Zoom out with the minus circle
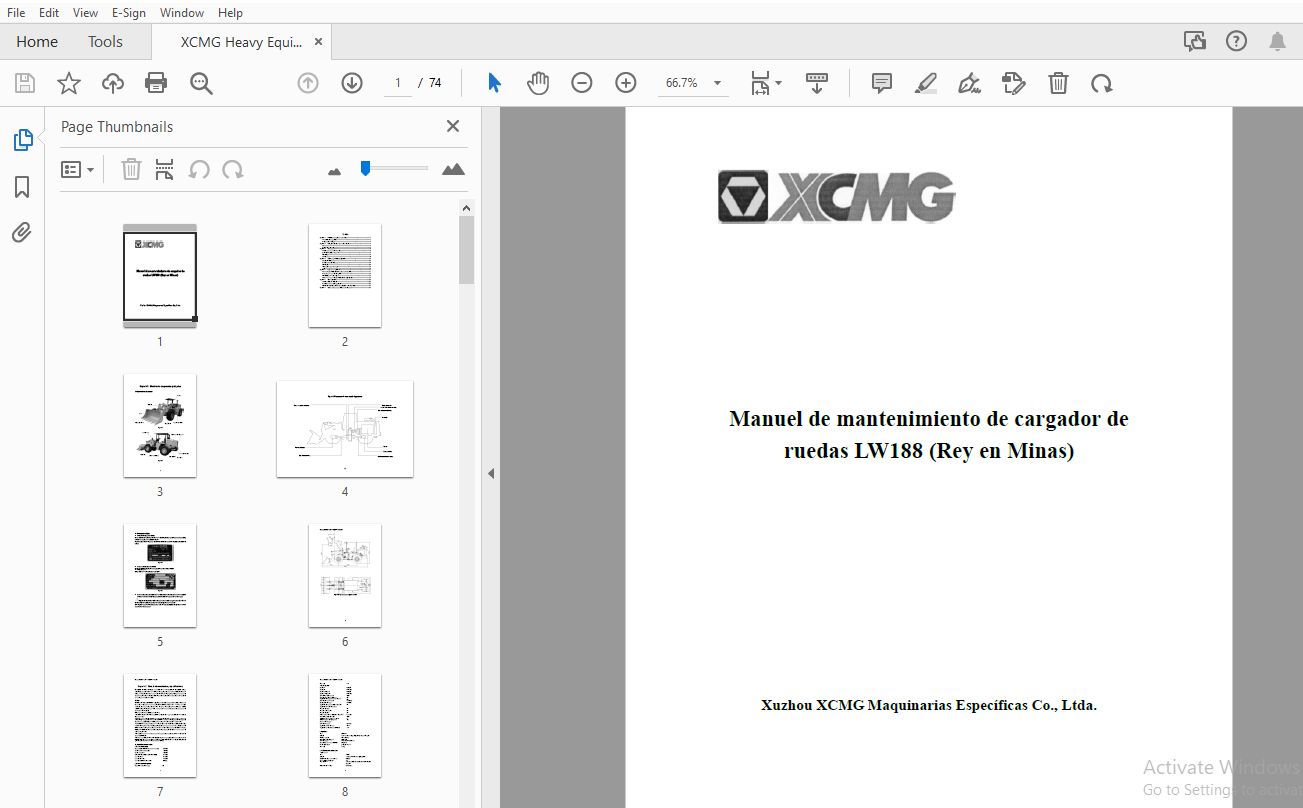This screenshot has width=1303, height=808. pyautogui.click(x=582, y=83)
